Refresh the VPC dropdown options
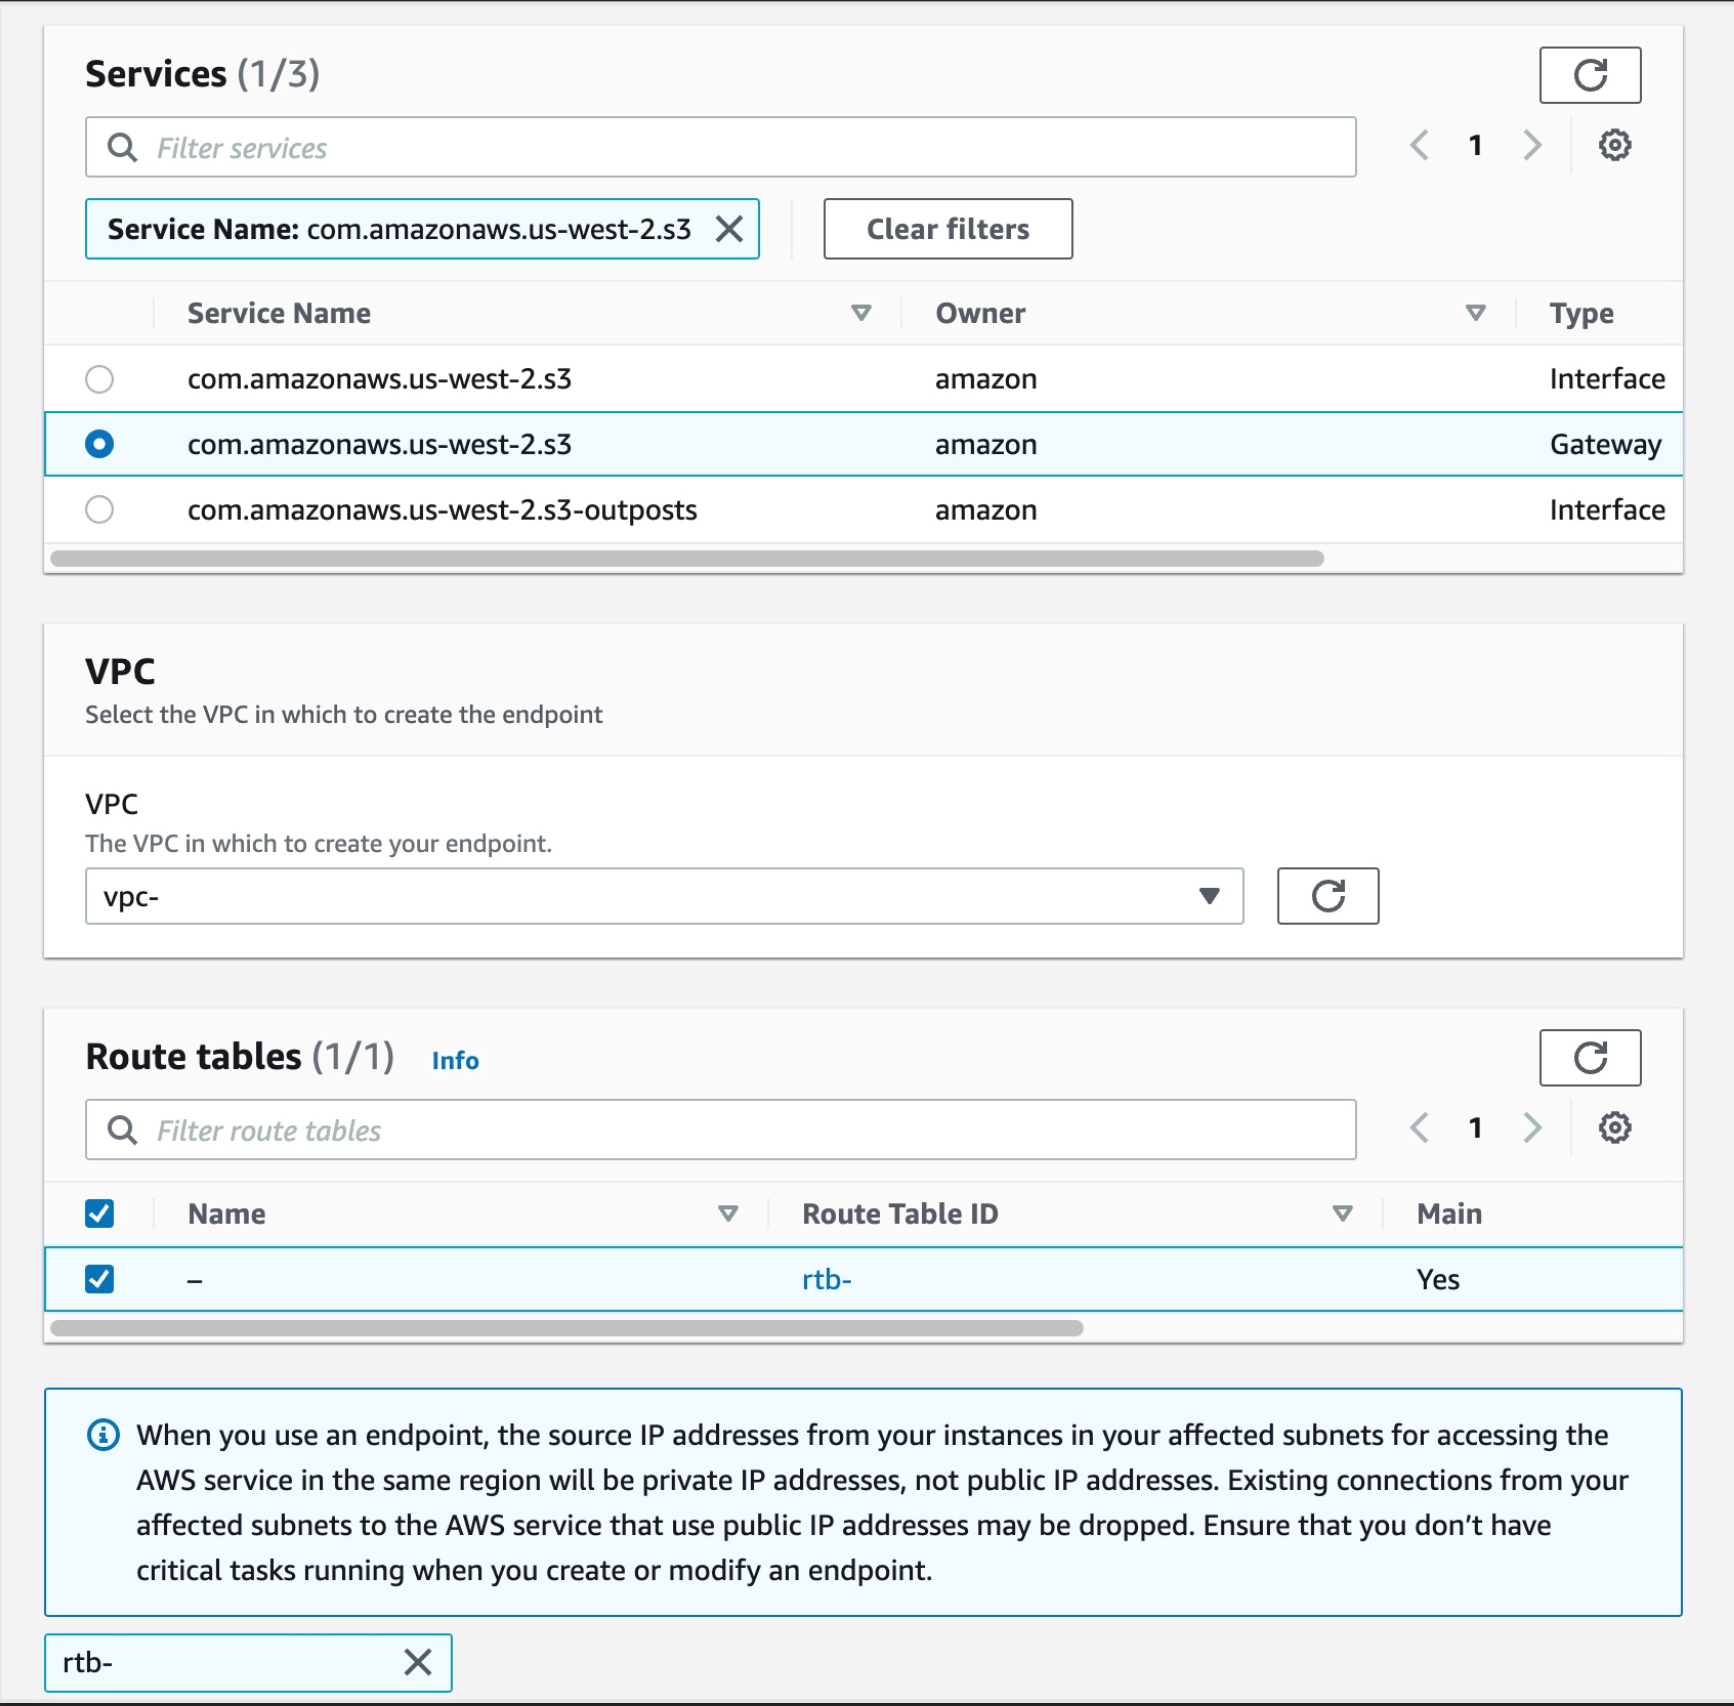Viewport: 1734px width, 1706px height. click(x=1327, y=896)
